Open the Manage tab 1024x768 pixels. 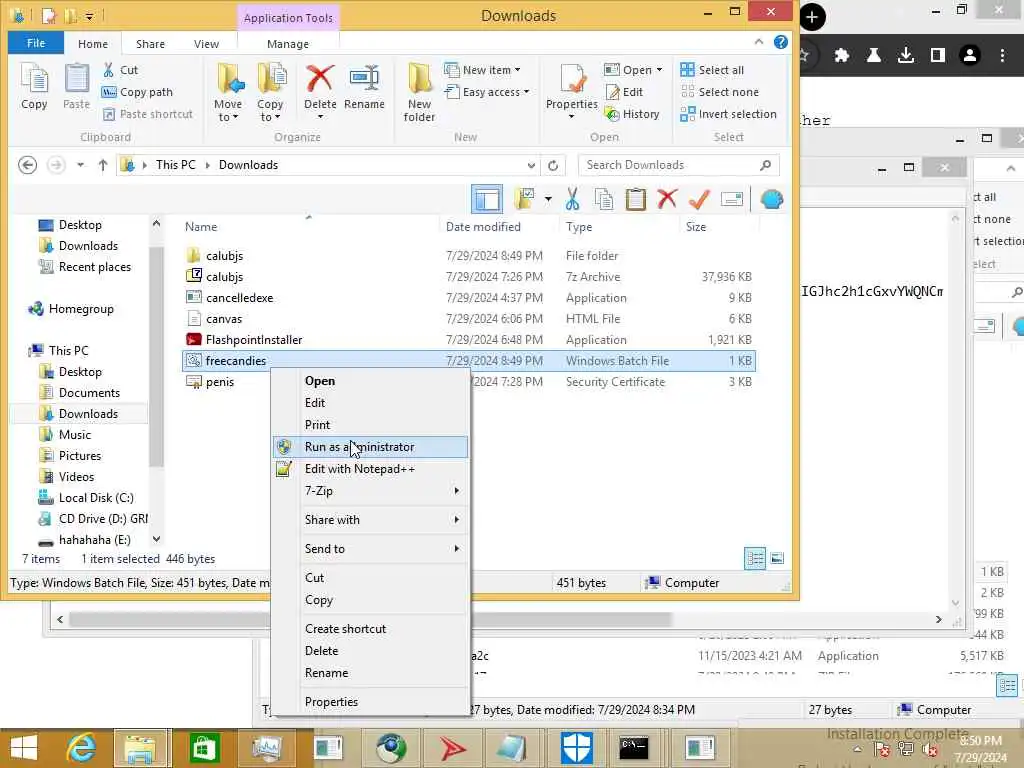(287, 44)
